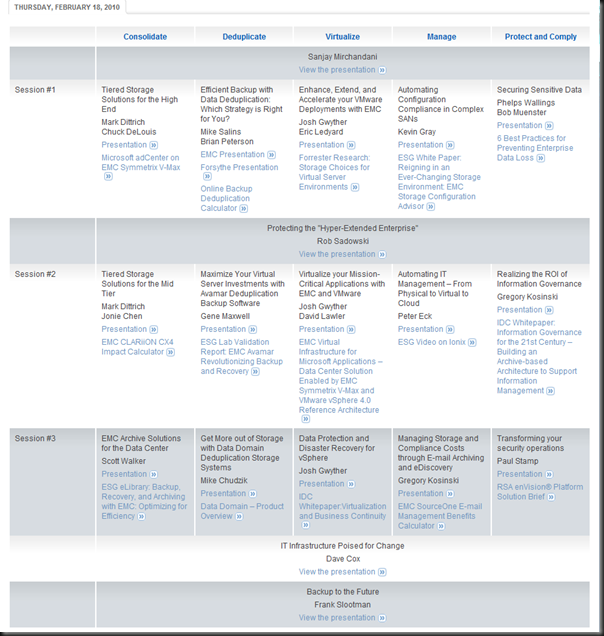This screenshot has height=636, width=604.
Task: Open EMC CLARiiON CX4 Impact Calculator link
Action: tap(137, 347)
